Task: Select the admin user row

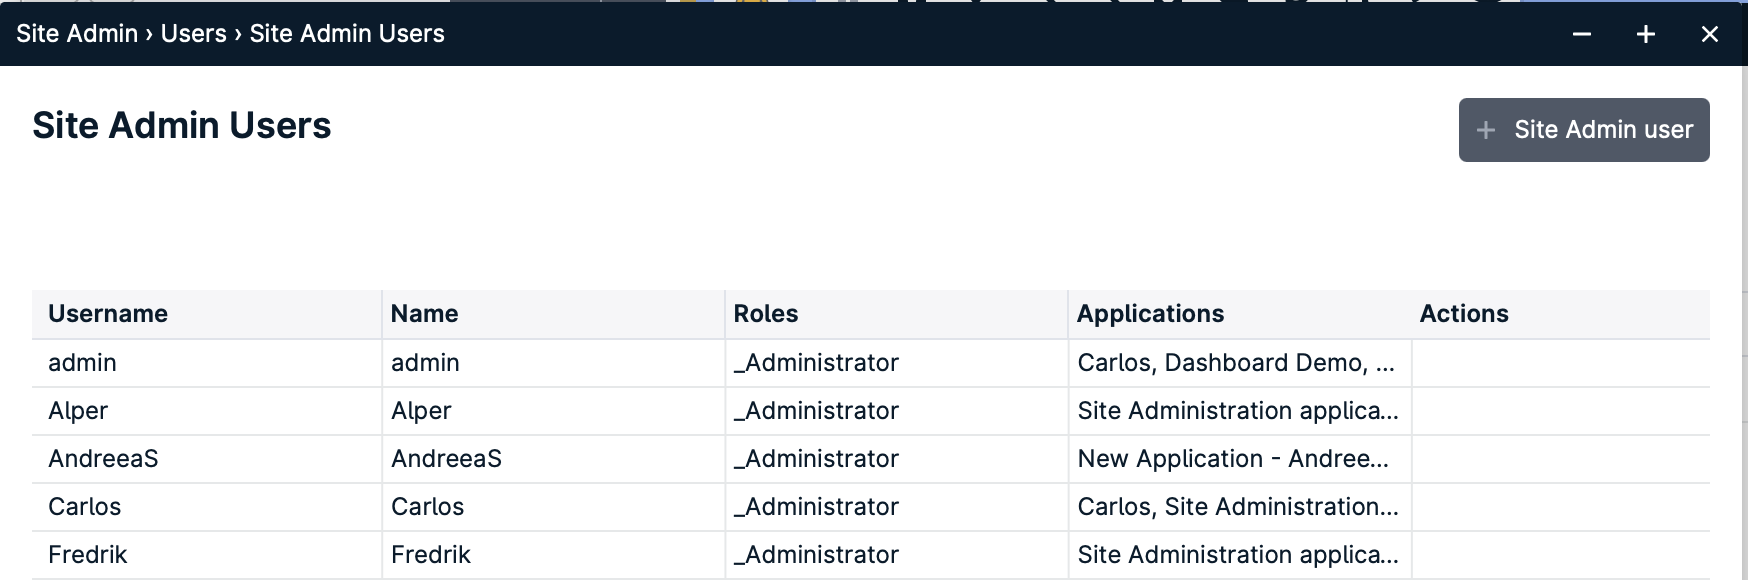Action: click(x=871, y=363)
